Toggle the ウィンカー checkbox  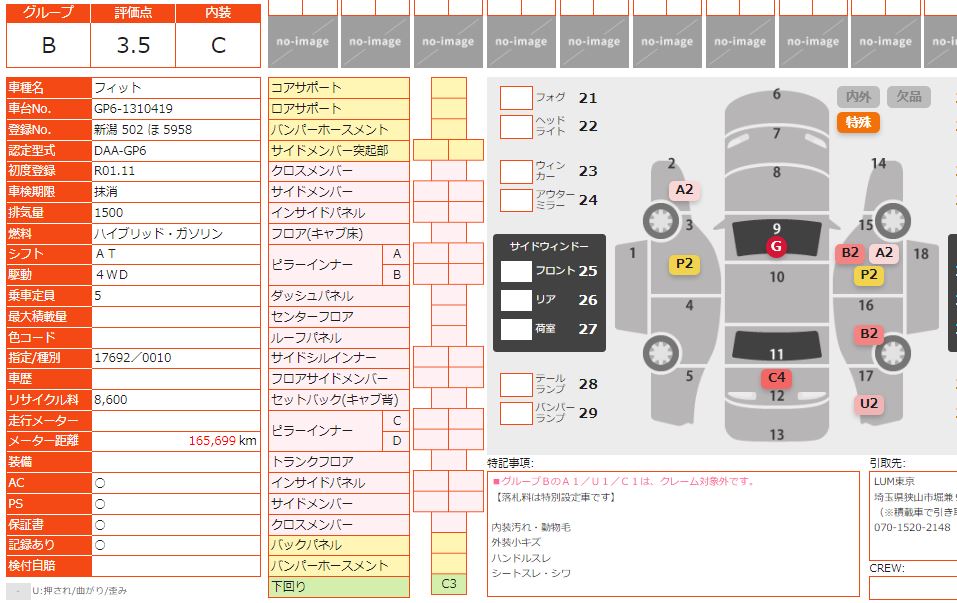pyautogui.click(x=516, y=172)
